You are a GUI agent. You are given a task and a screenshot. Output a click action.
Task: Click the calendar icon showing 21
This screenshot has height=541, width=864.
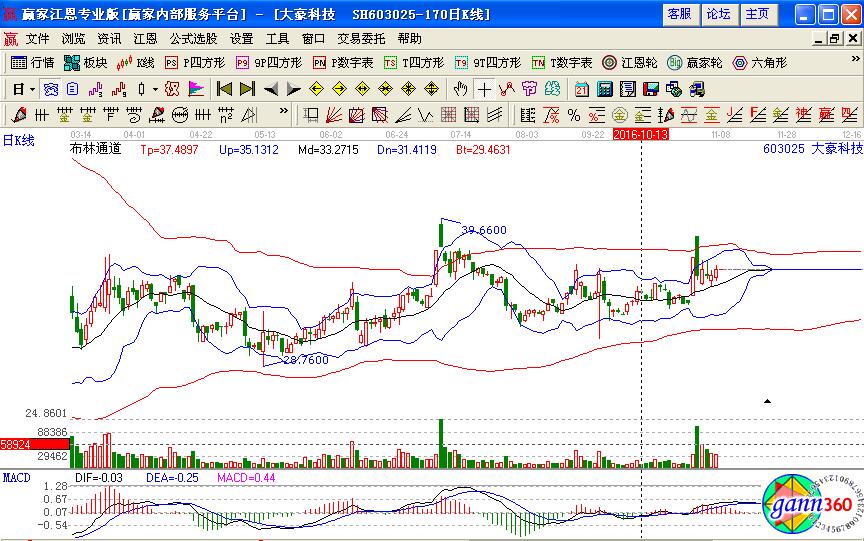[x=581, y=89]
